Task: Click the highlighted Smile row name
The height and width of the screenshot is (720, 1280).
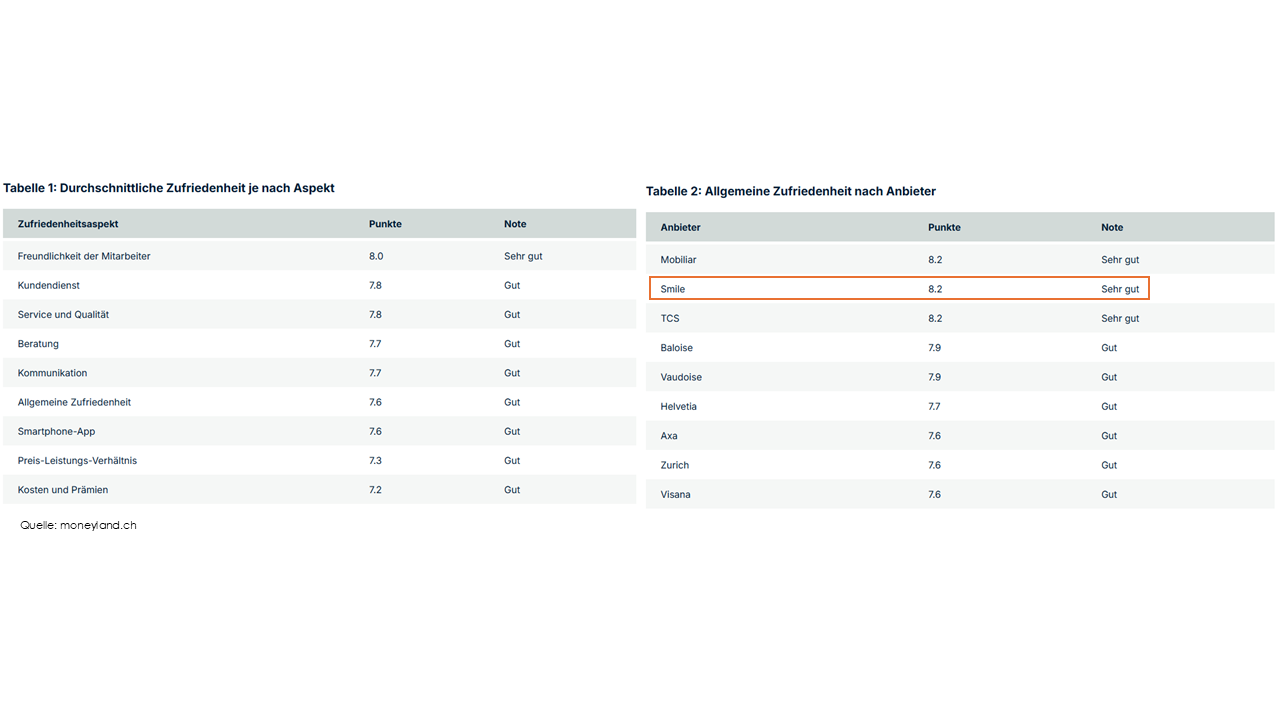Action: (673, 289)
